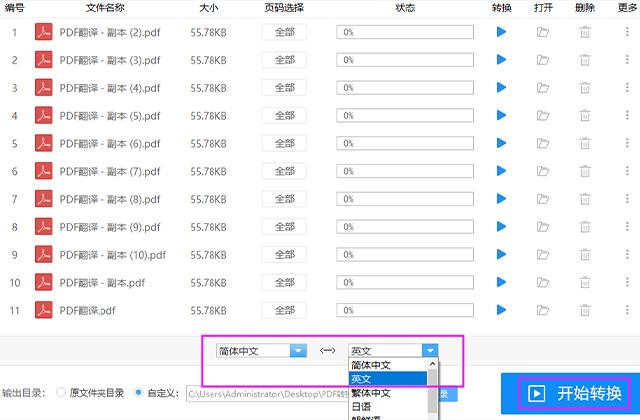The height and width of the screenshot is (420, 640).
Task: Click the 状态 column header
Action: coord(405,7)
